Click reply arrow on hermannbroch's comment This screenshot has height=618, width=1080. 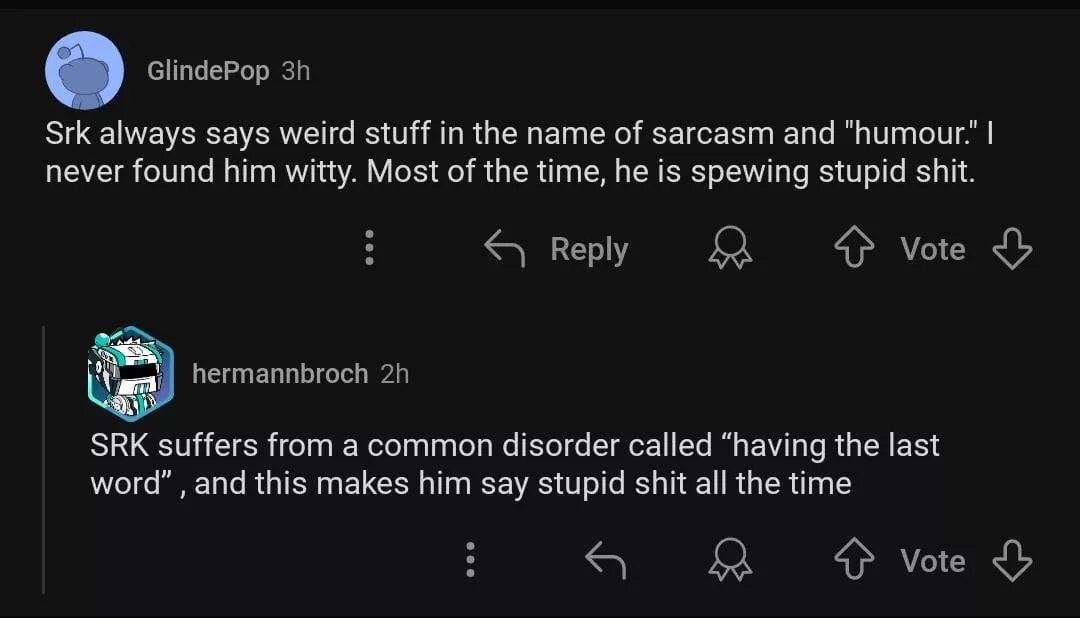605,561
